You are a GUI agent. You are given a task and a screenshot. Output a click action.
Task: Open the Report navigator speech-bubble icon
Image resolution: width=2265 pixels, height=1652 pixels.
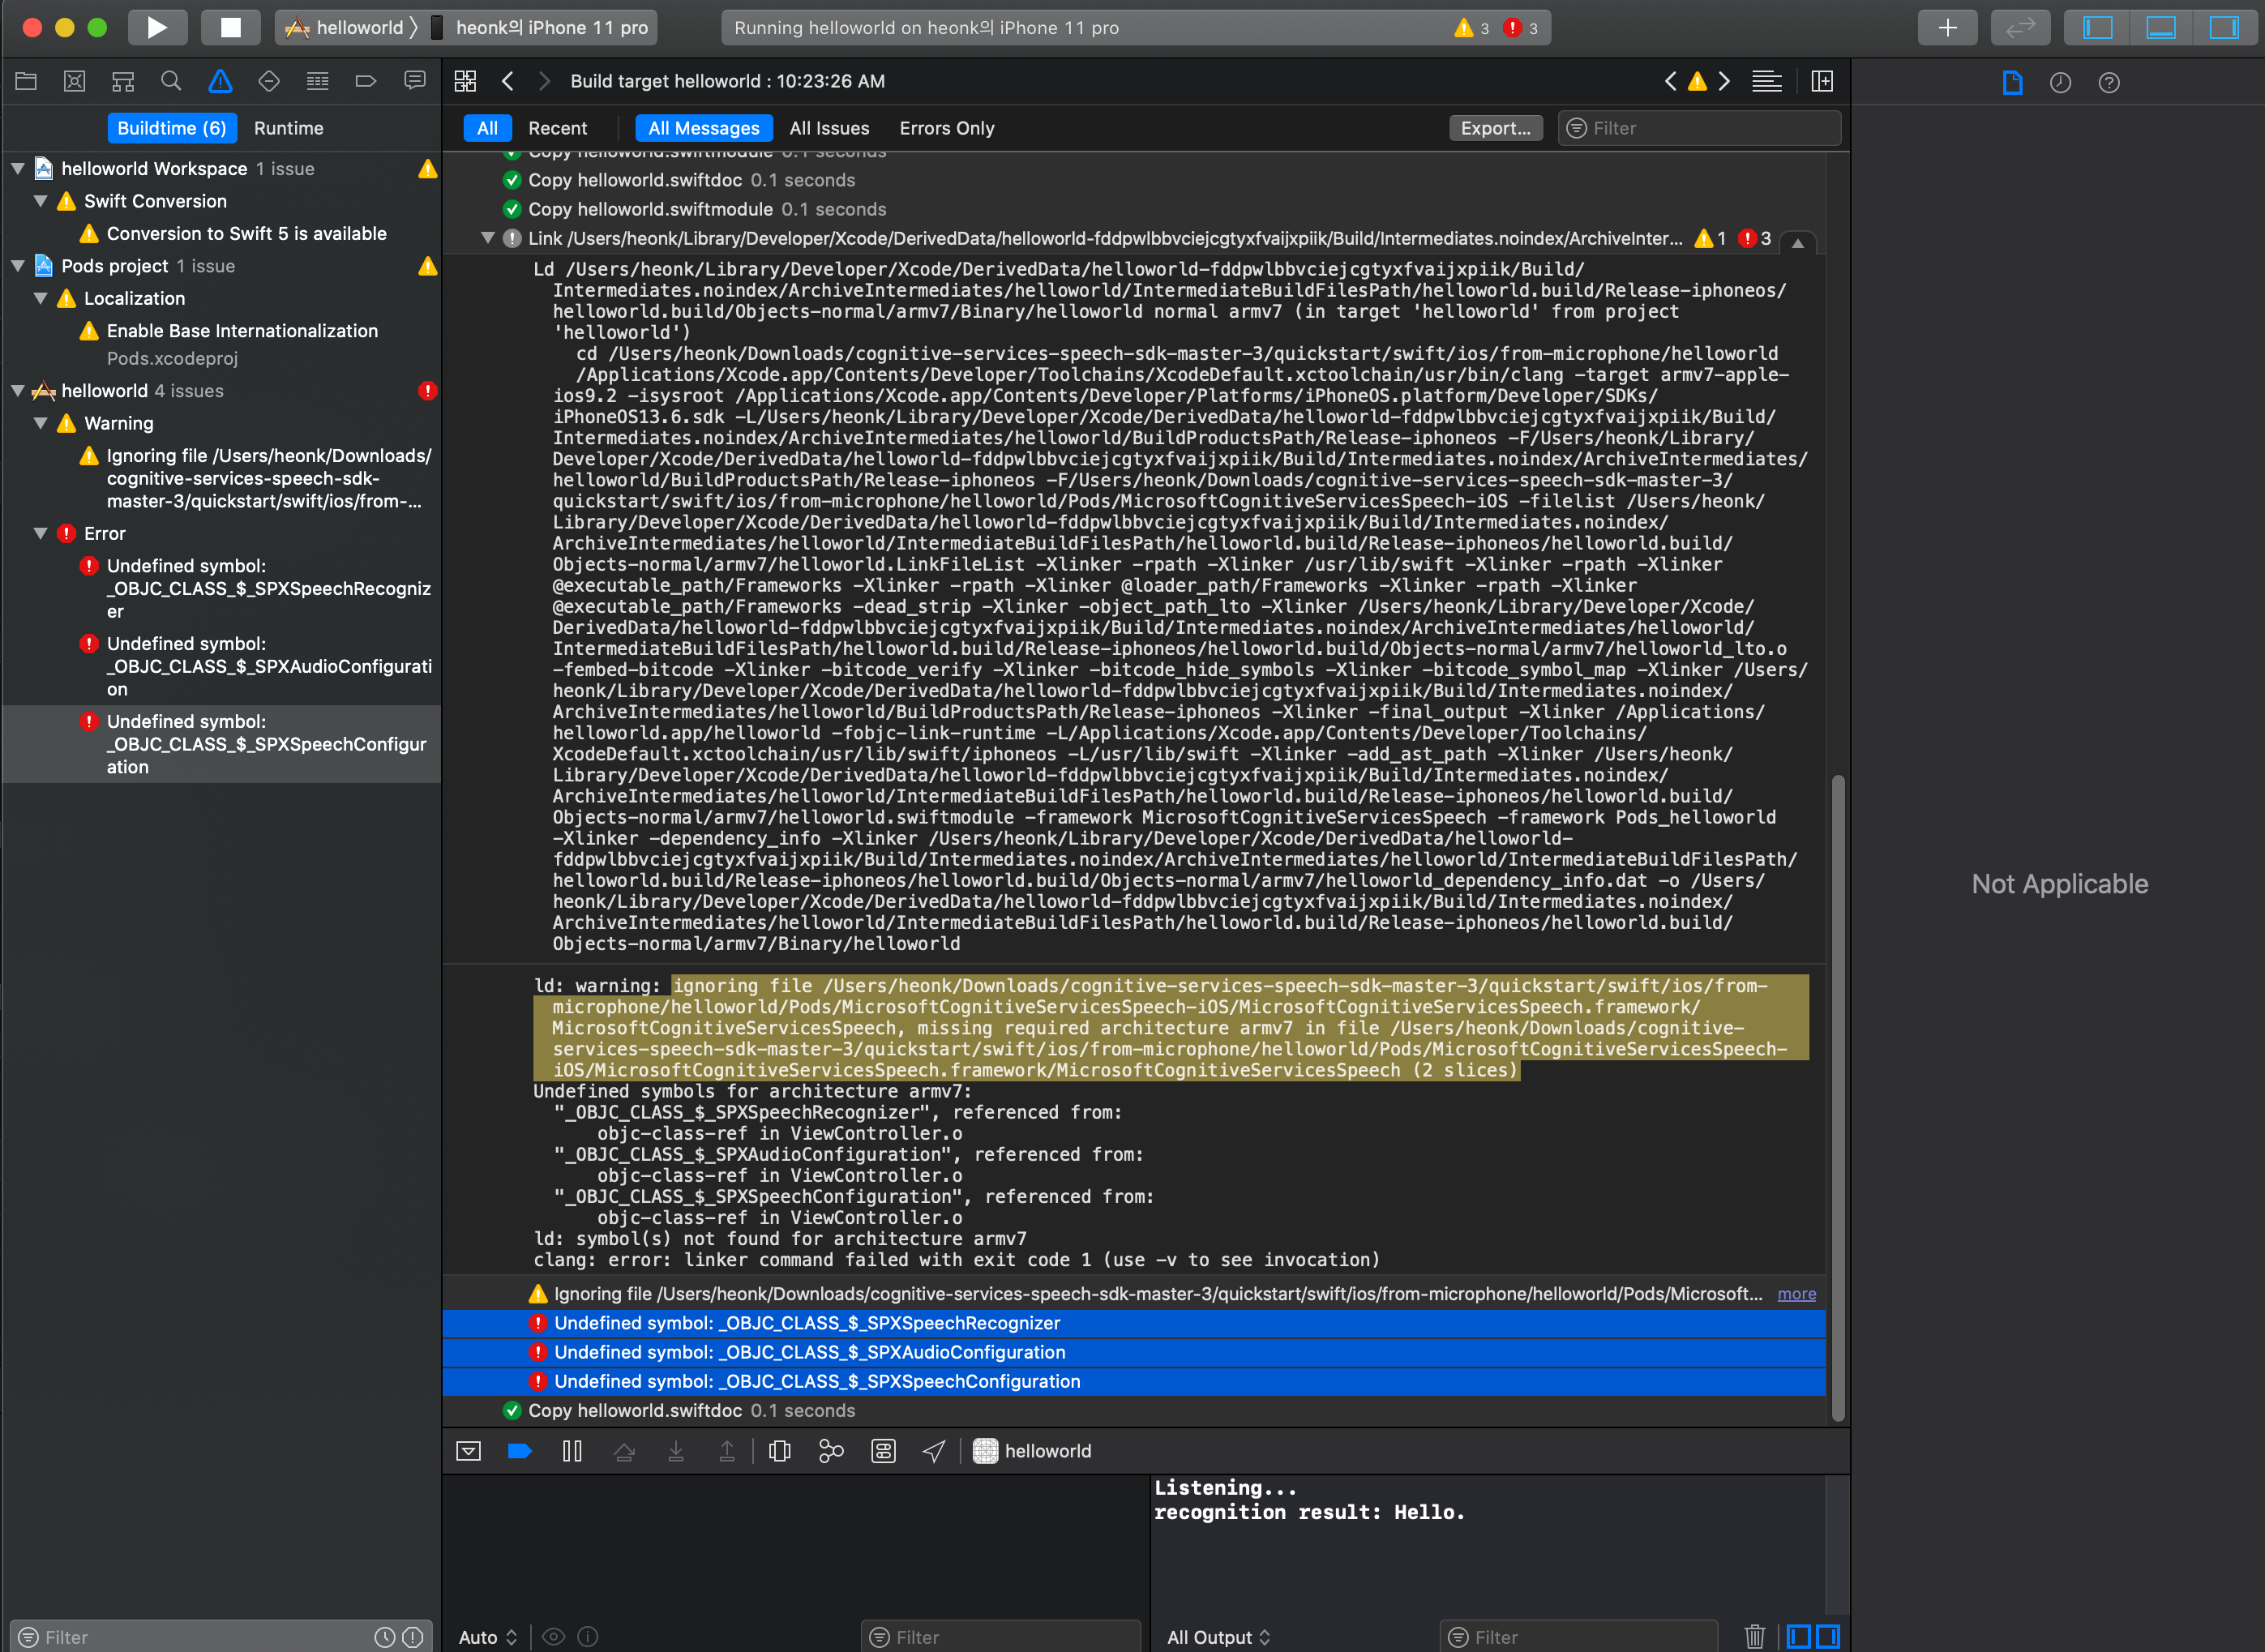point(415,81)
